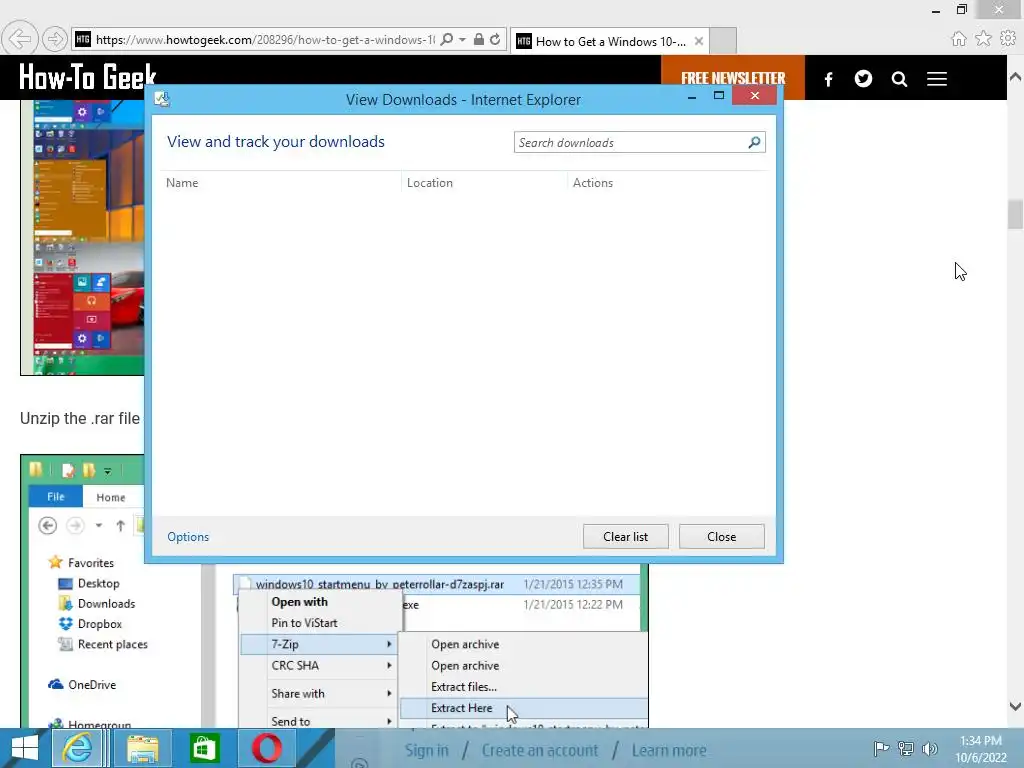The image size is (1024, 768).
Task: Click Internet Explorer icon on taskbar
Action: pyautogui.click(x=76, y=748)
